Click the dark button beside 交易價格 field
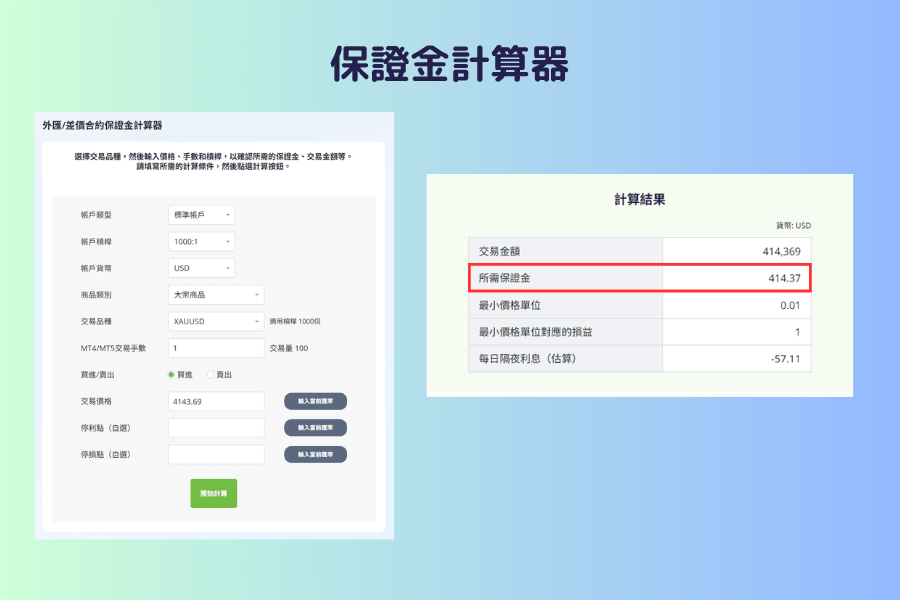 [x=315, y=401]
